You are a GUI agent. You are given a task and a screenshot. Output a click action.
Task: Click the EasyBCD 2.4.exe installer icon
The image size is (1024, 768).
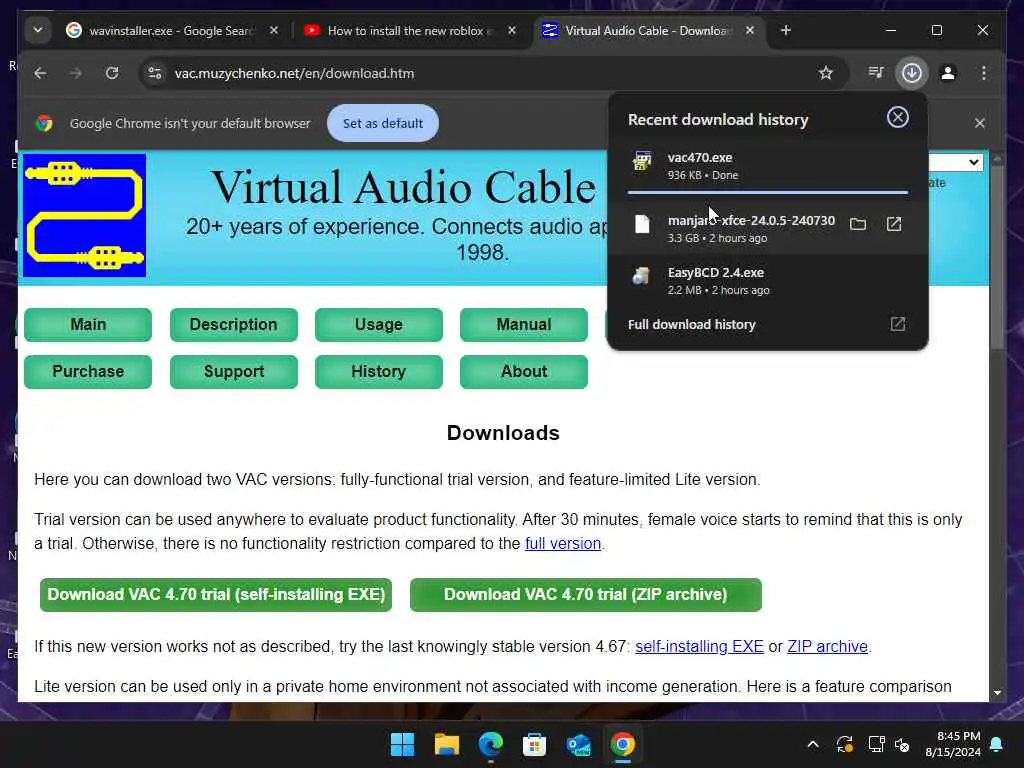click(642, 276)
